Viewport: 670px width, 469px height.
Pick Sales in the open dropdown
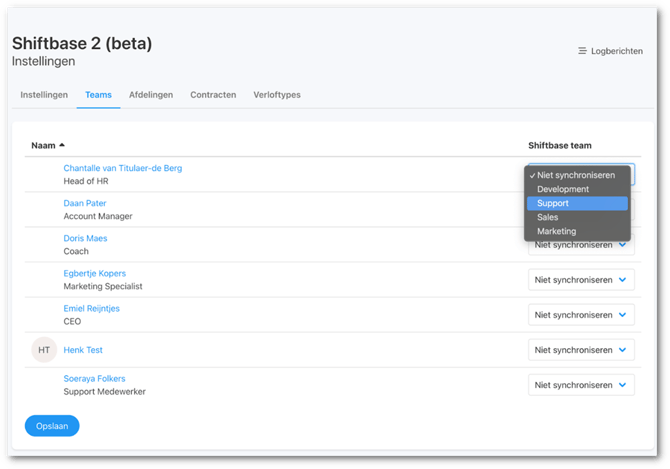548,217
